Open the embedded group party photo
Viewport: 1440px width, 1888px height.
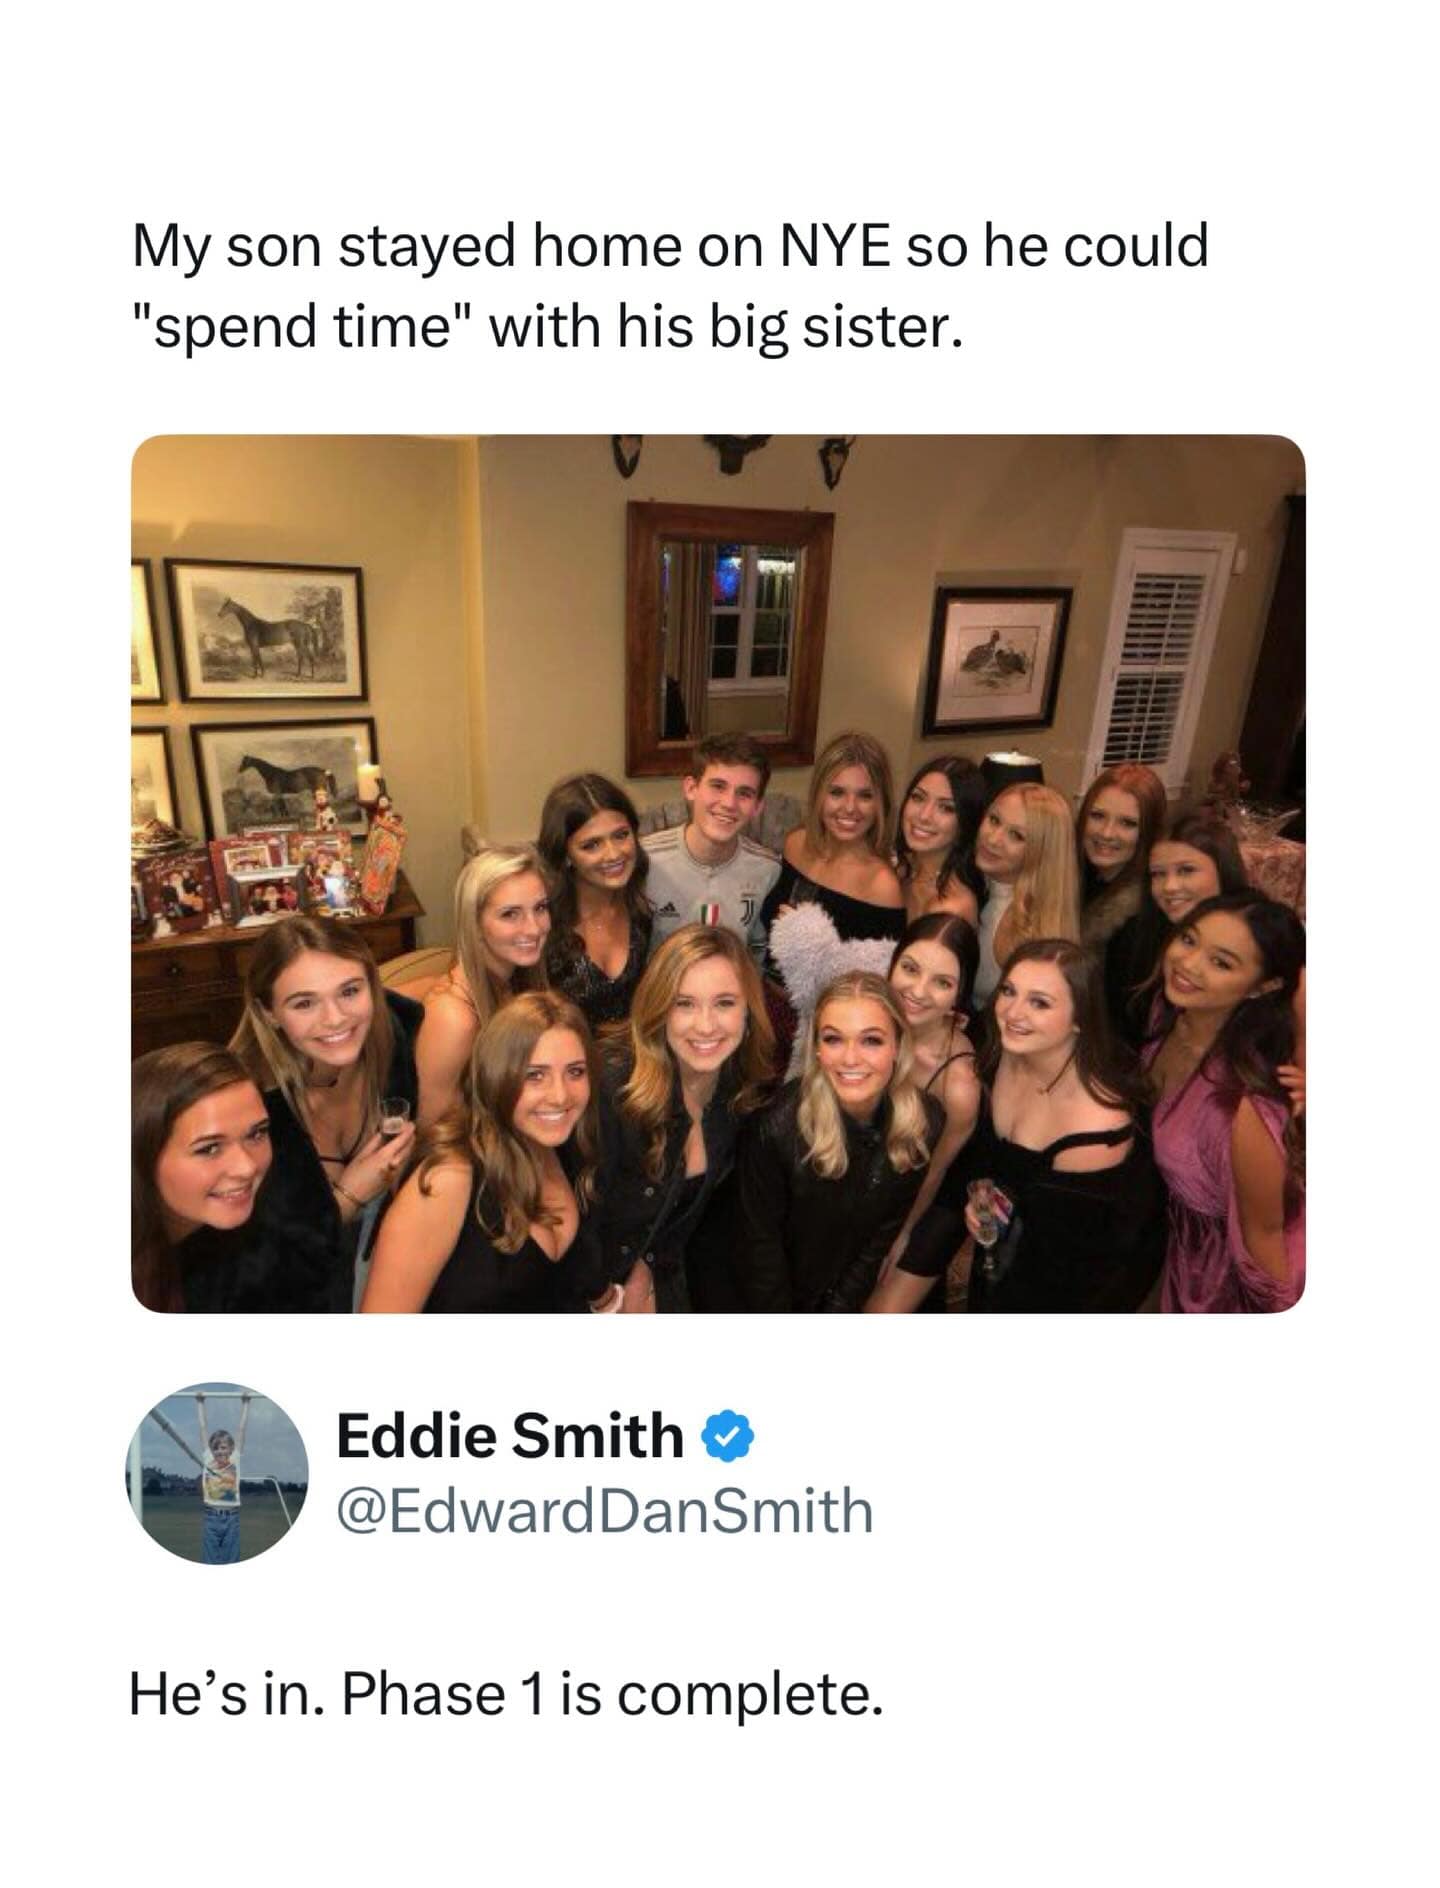click(x=718, y=873)
